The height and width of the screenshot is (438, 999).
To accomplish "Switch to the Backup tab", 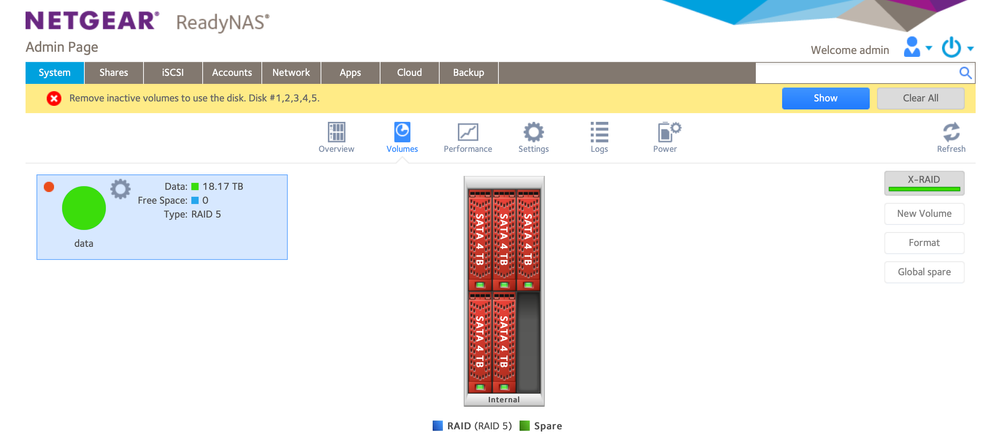I will pos(469,73).
